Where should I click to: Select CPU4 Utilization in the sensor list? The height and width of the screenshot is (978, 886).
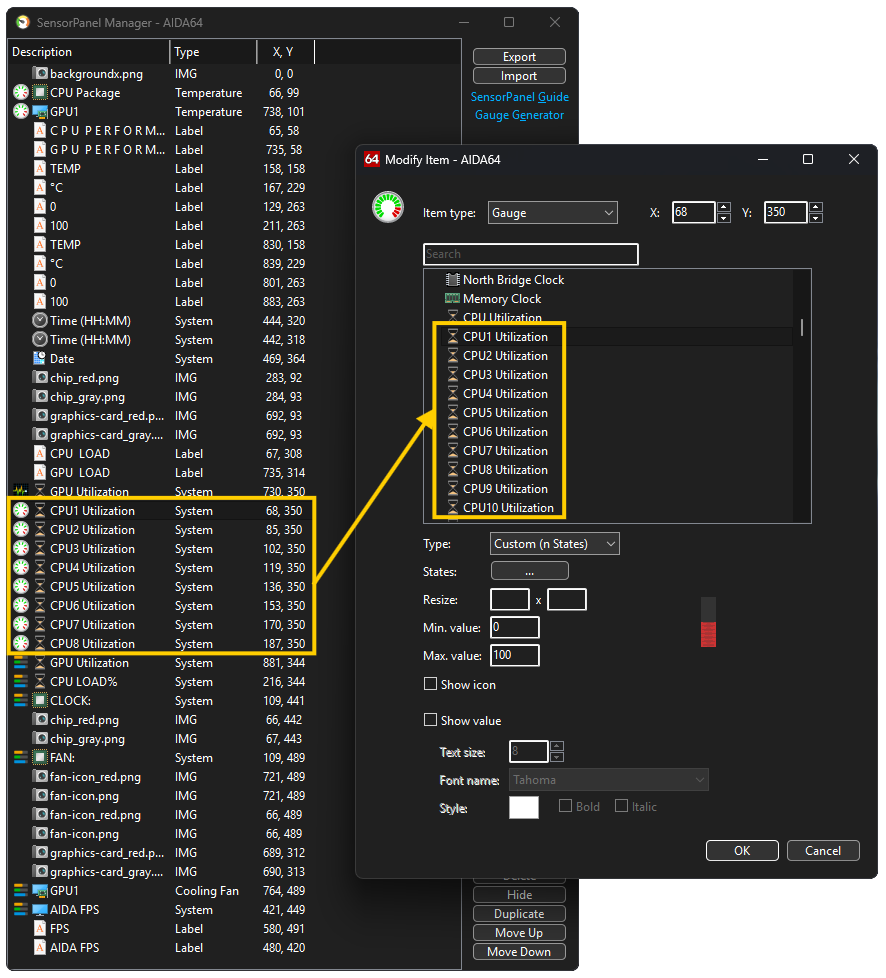[505, 394]
